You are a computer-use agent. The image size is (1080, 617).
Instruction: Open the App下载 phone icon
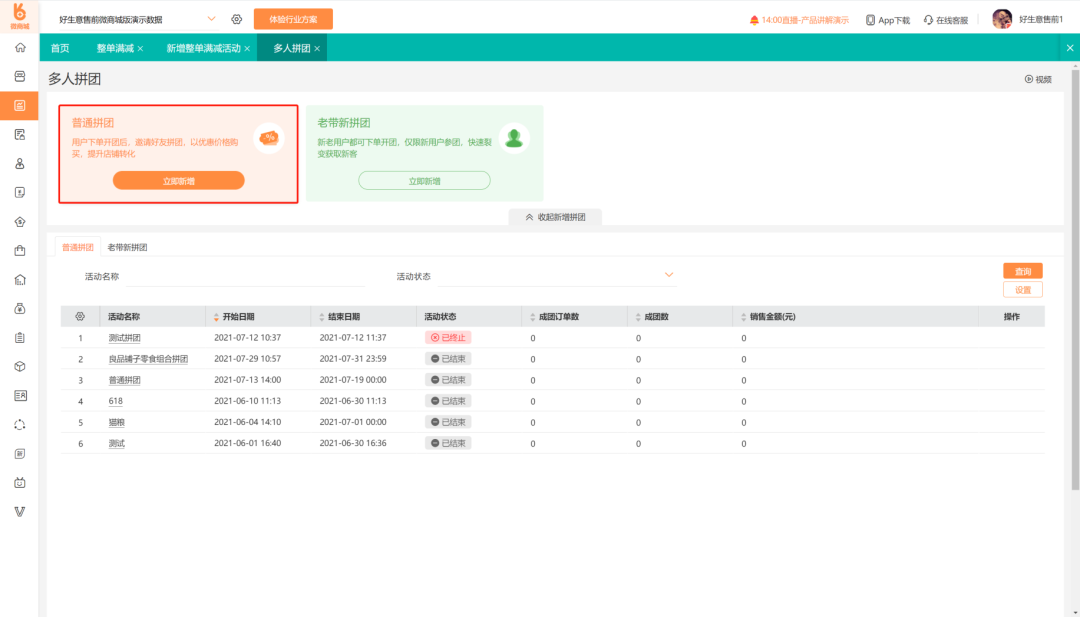coord(870,20)
